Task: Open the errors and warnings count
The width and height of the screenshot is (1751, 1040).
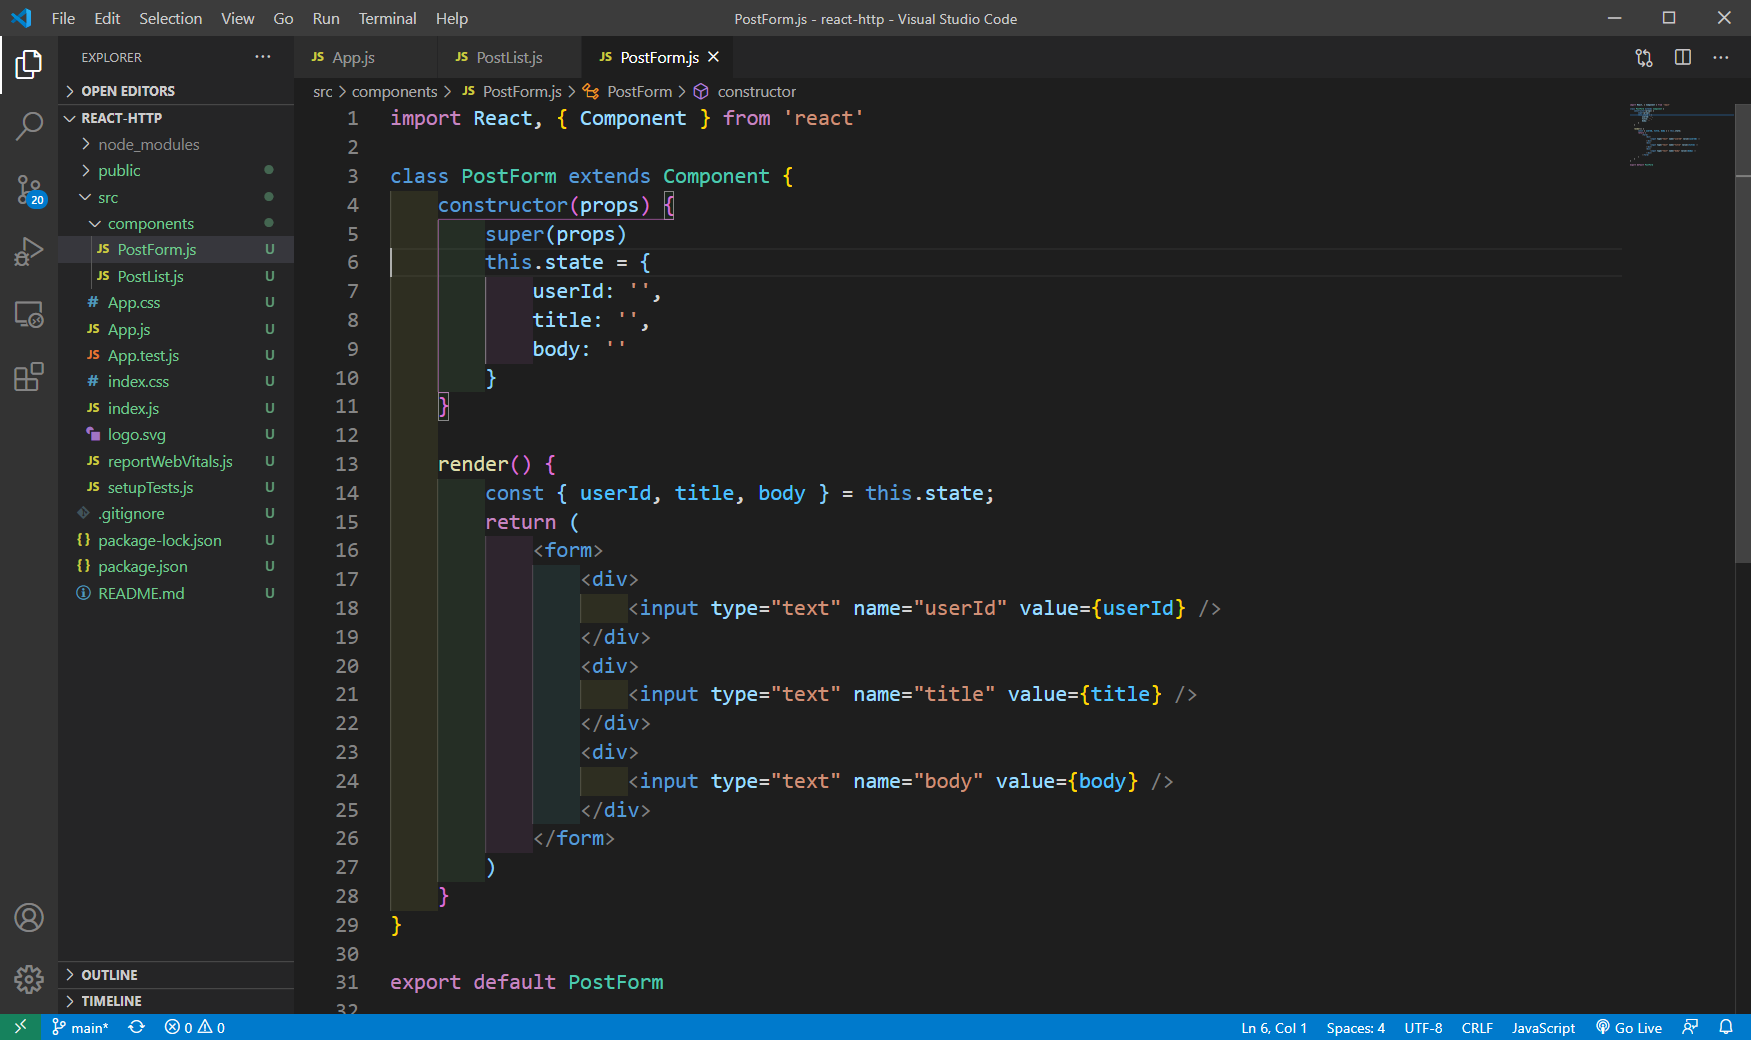Action: click(x=195, y=1027)
